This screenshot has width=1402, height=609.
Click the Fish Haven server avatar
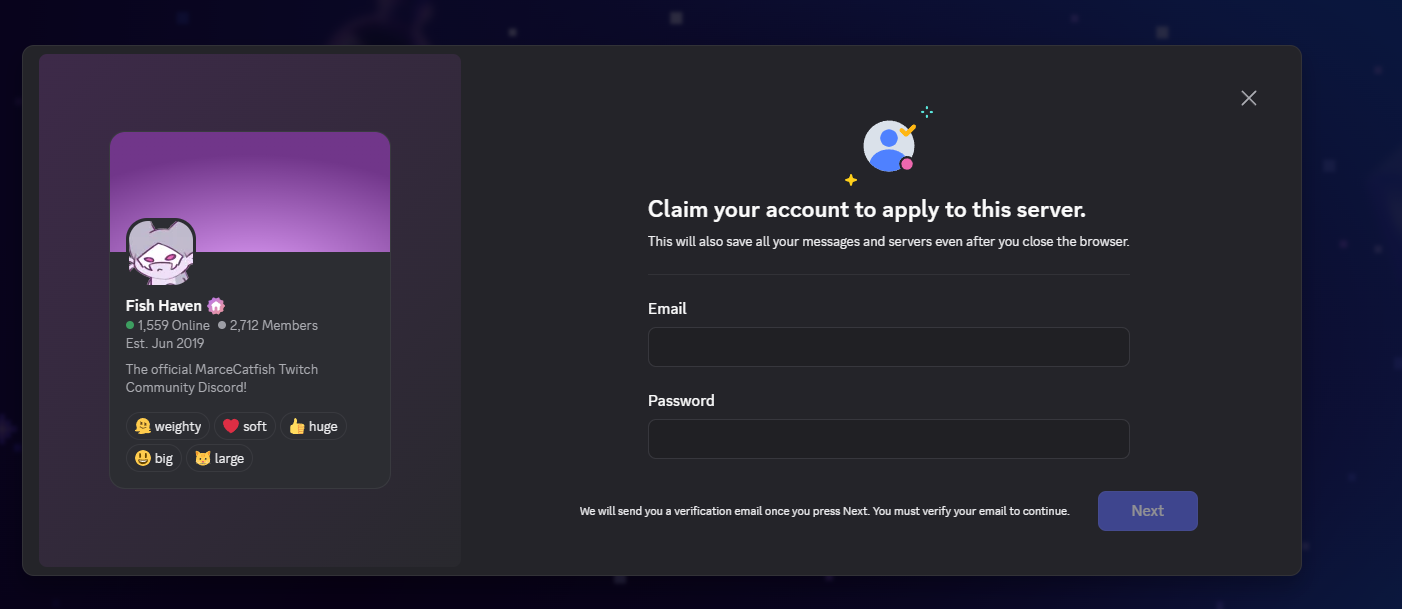point(160,252)
